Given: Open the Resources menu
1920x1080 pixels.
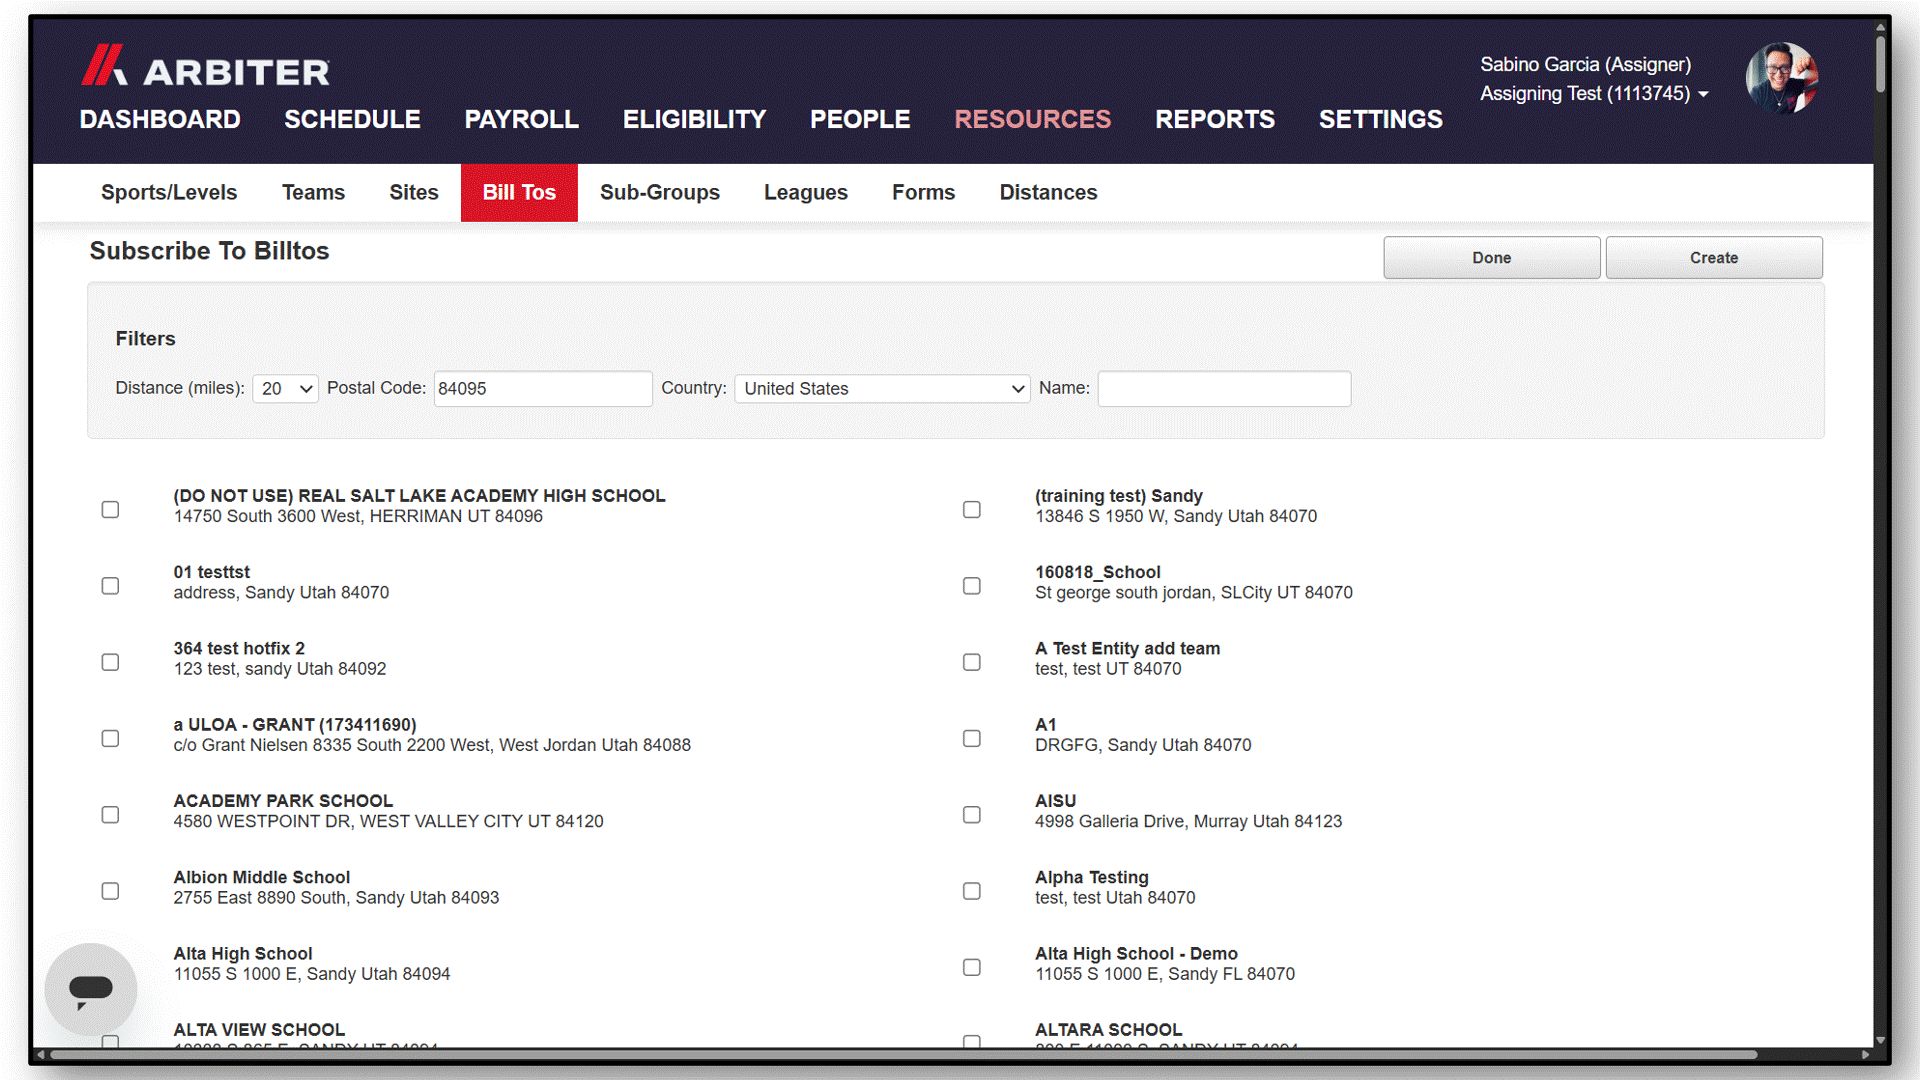Looking at the screenshot, I should click(x=1032, y=119).
